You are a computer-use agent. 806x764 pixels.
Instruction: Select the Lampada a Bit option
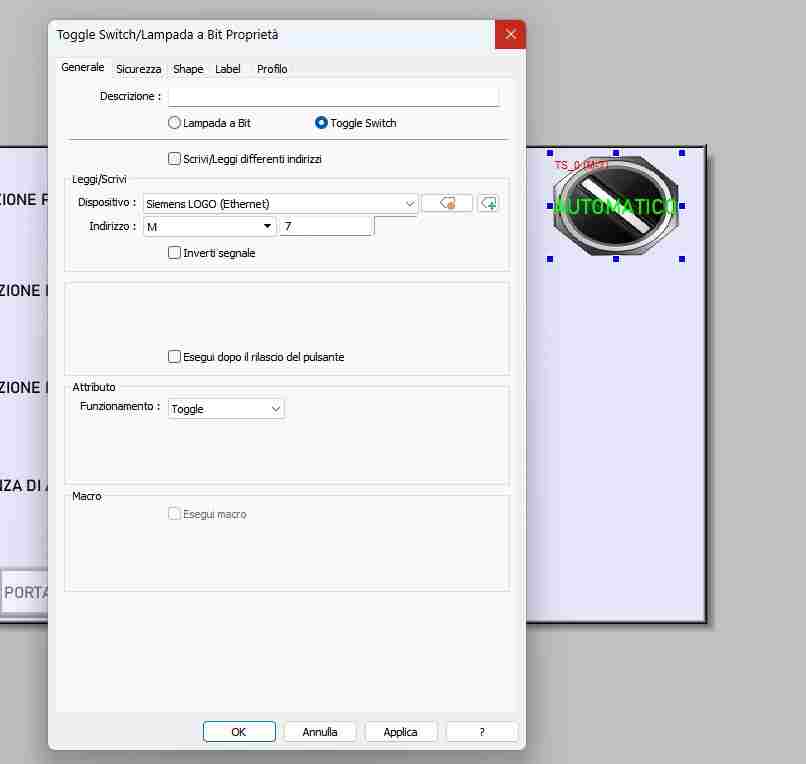tap(175, 123)
